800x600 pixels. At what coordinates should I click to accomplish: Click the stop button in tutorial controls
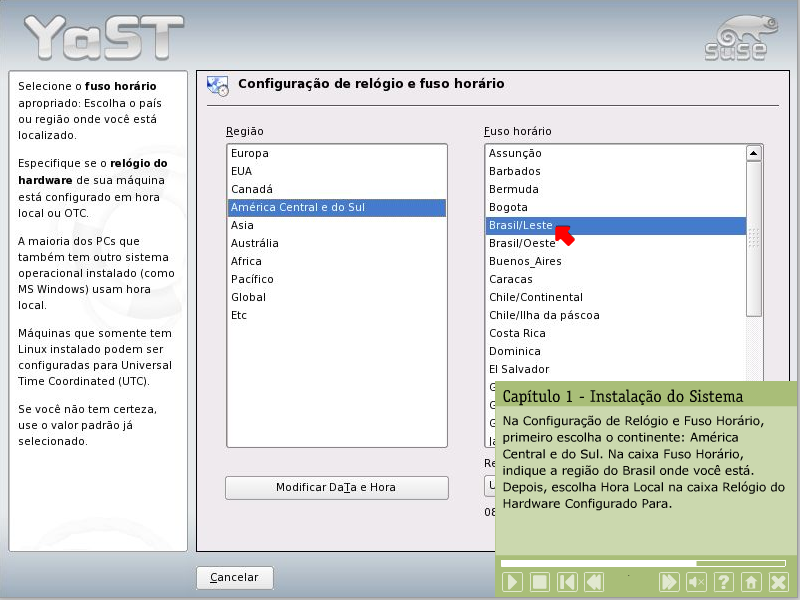pyautogui.click(x=540, y=582)
